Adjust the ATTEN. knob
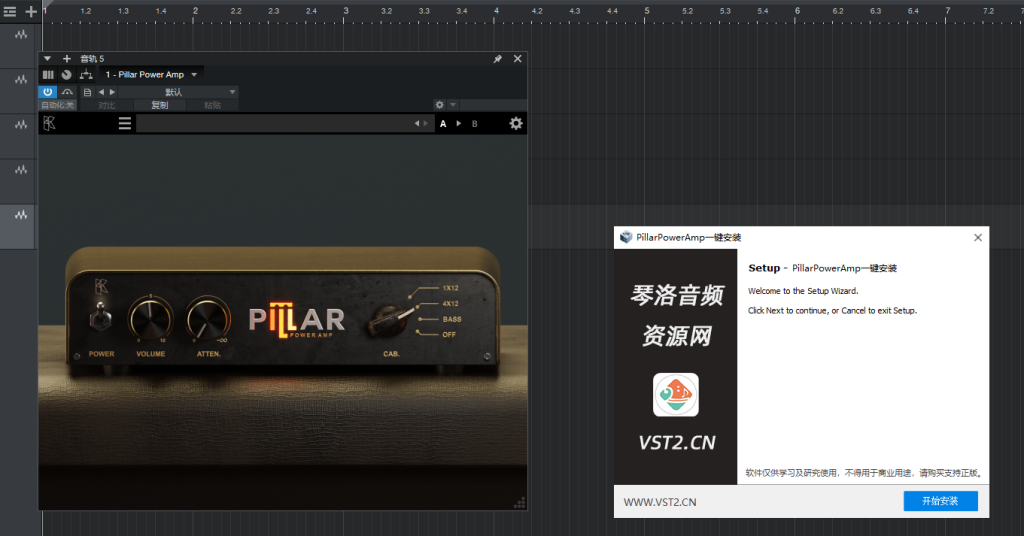Image resolution: width=1024 pixels, height=536 pixels. coord(208,319)
